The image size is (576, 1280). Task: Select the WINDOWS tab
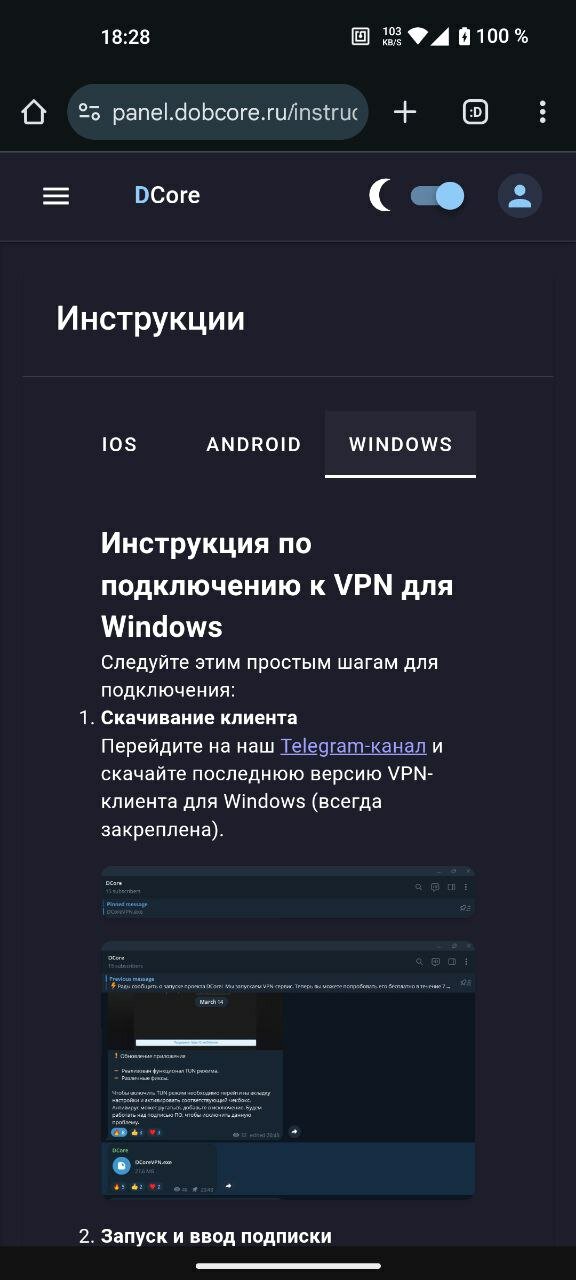tap(400, 445)
